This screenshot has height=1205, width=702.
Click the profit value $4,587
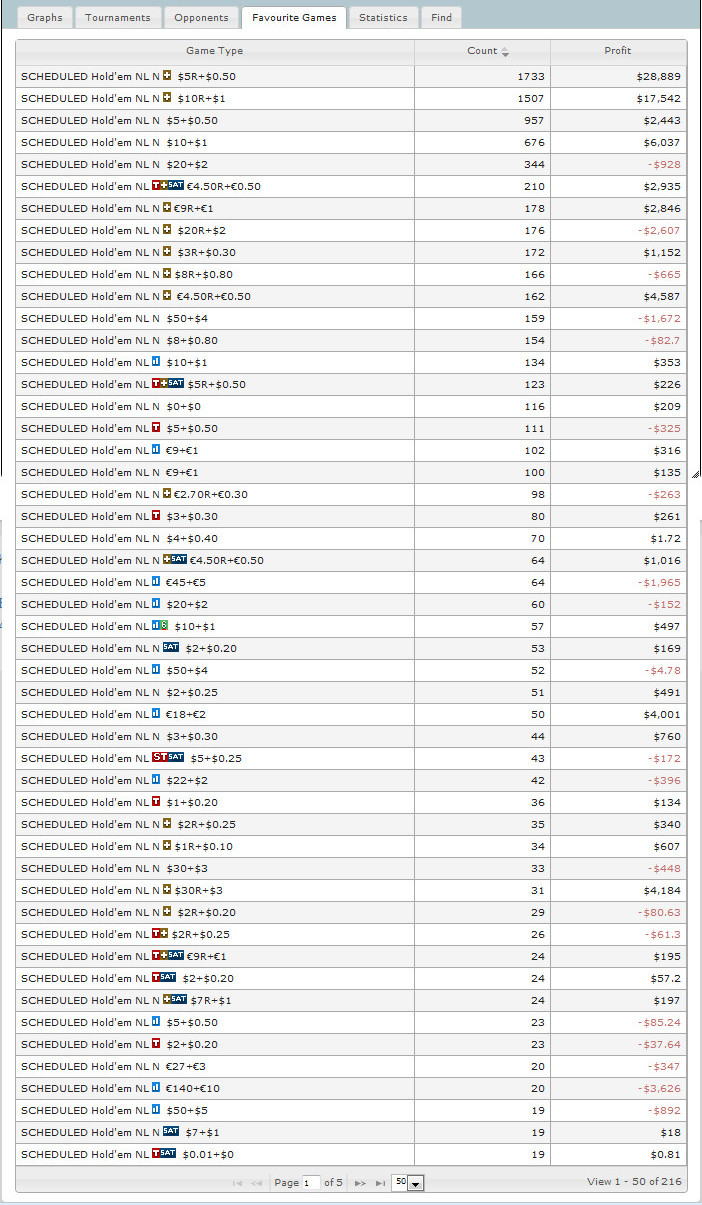point(662,296)
